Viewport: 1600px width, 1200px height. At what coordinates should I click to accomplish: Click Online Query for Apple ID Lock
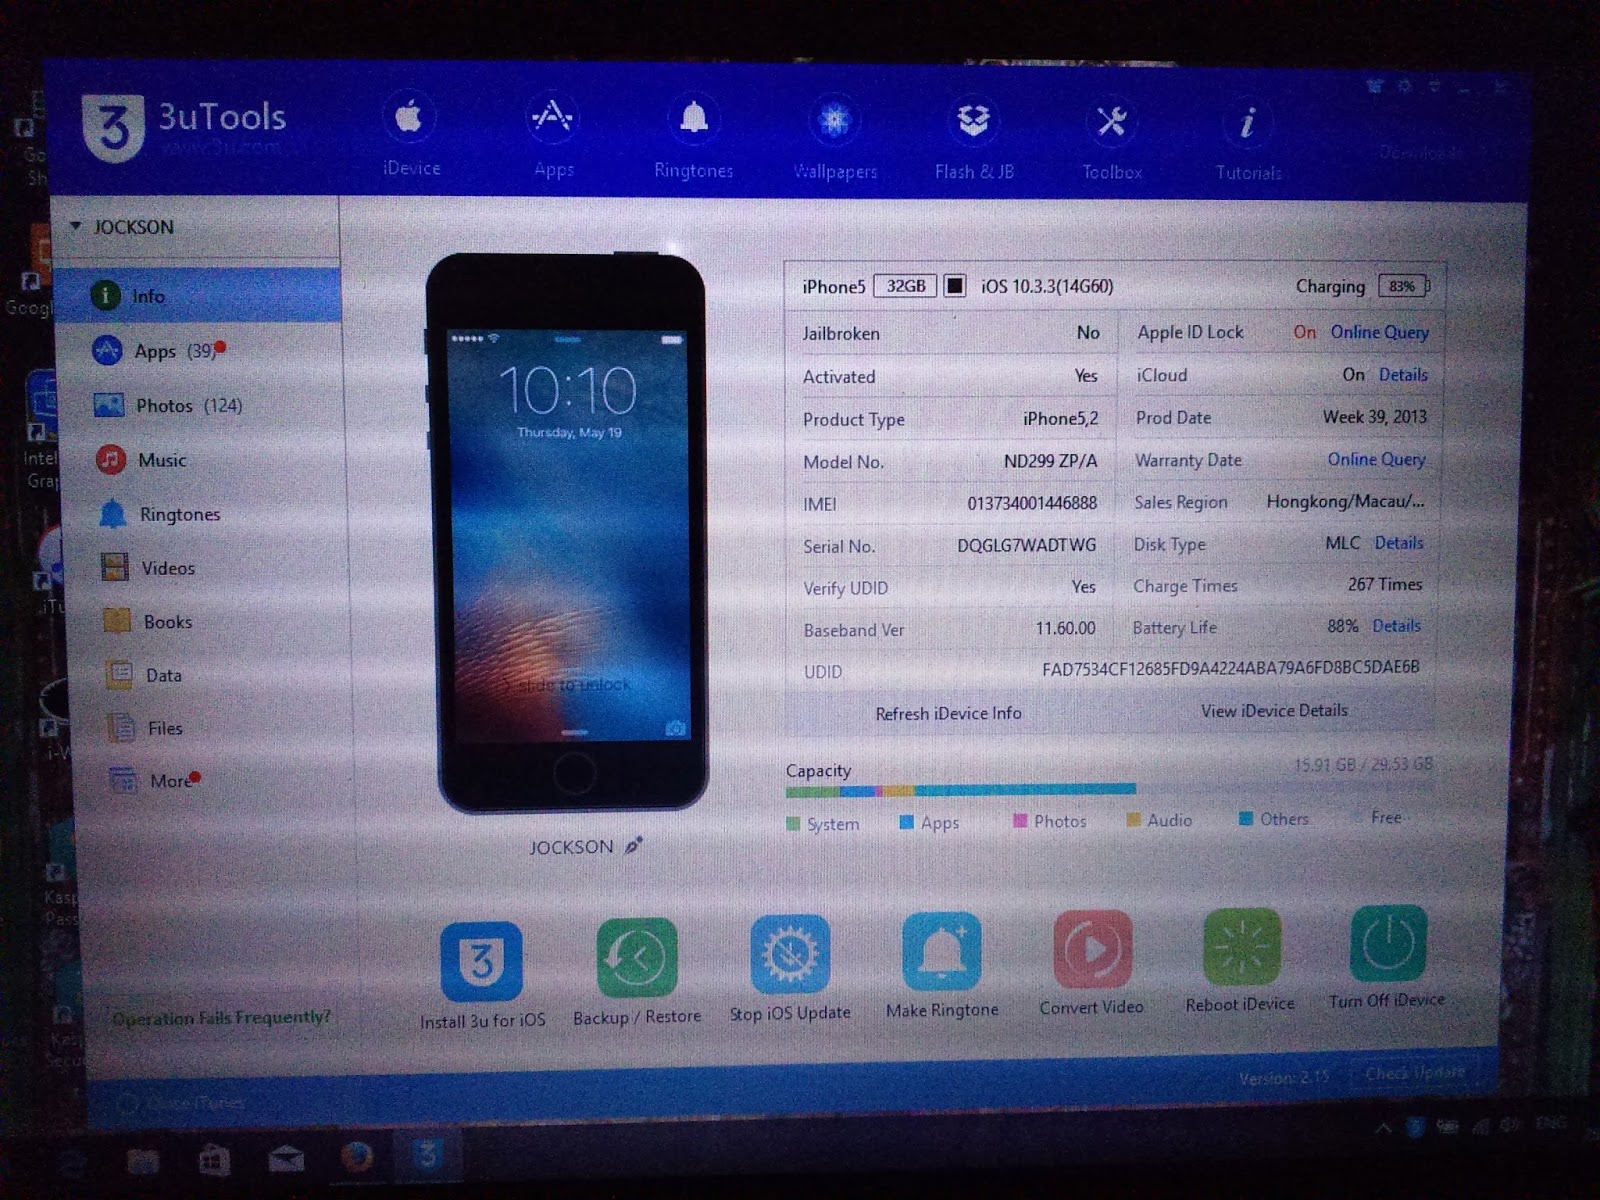[x=1379, y=332]
